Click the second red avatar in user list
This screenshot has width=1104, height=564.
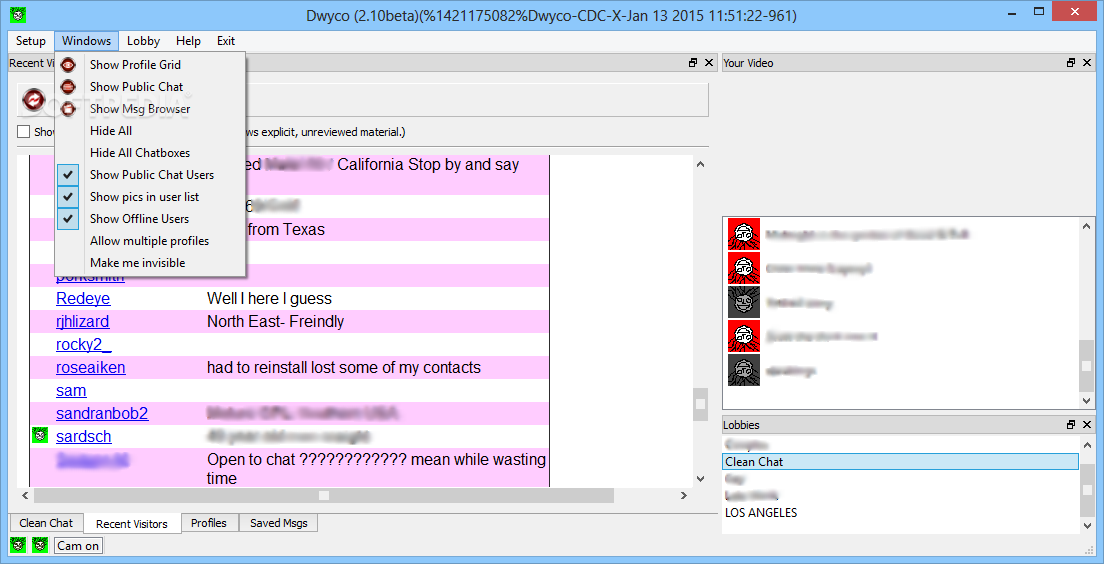point(744,268)
